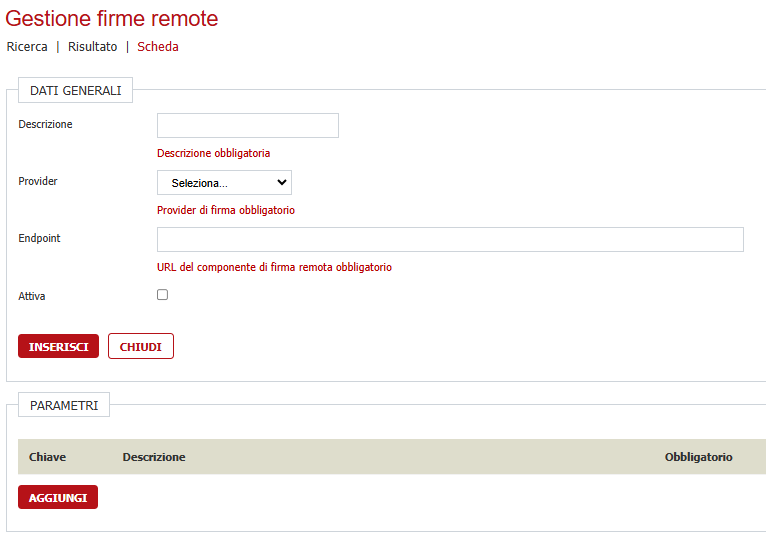Click the Attiva label text

point(32,296)
